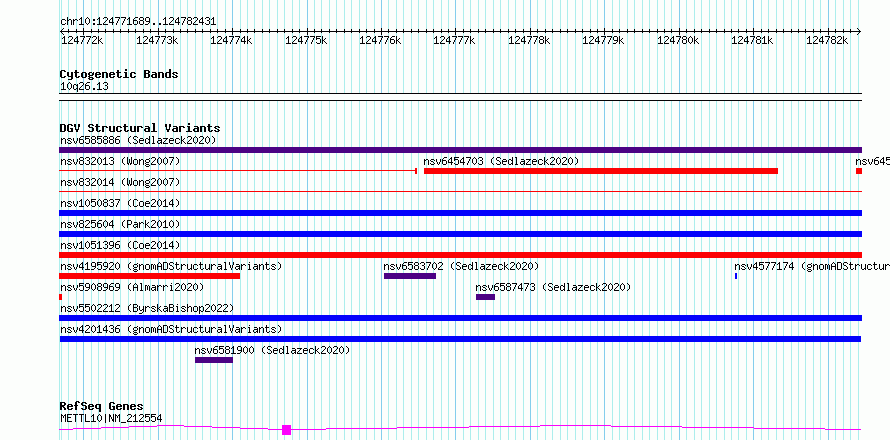This screenshot has height=440, width=890.
Task: Click nsv6587473 (Sedlazeck2020) label
Action: [x=553, y=287]
